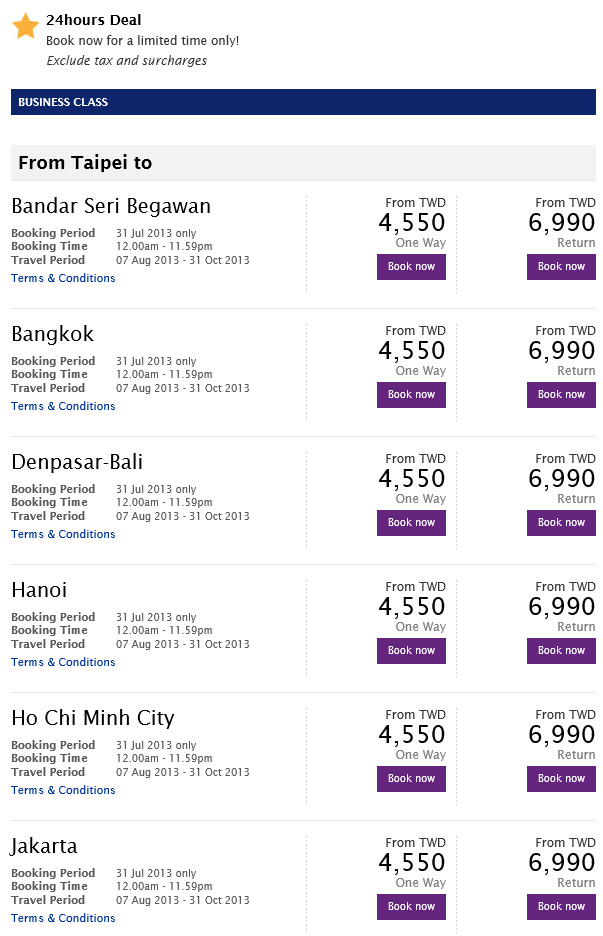Image resolution: width=603 pixels, height=936 pixels.
Task: Select the BUSINESS CLASS header bar
Action: coord(303,102)
